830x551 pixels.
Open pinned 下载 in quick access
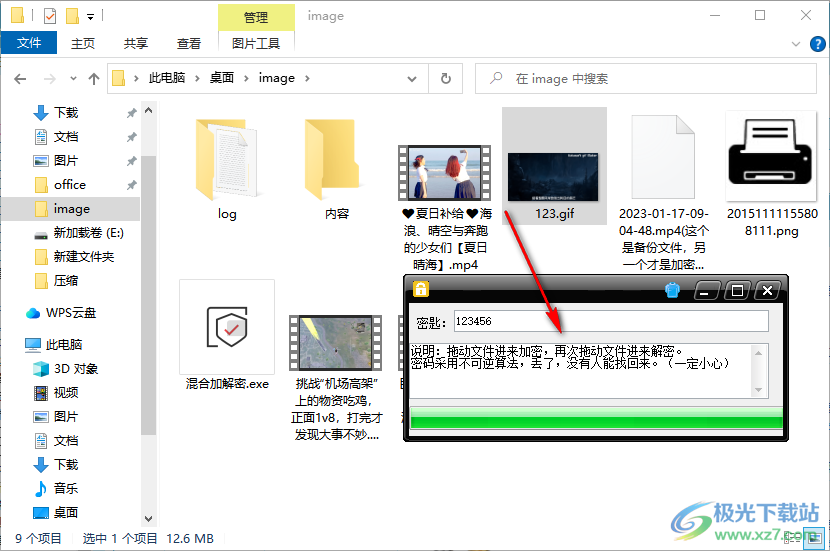coord(66,113)
